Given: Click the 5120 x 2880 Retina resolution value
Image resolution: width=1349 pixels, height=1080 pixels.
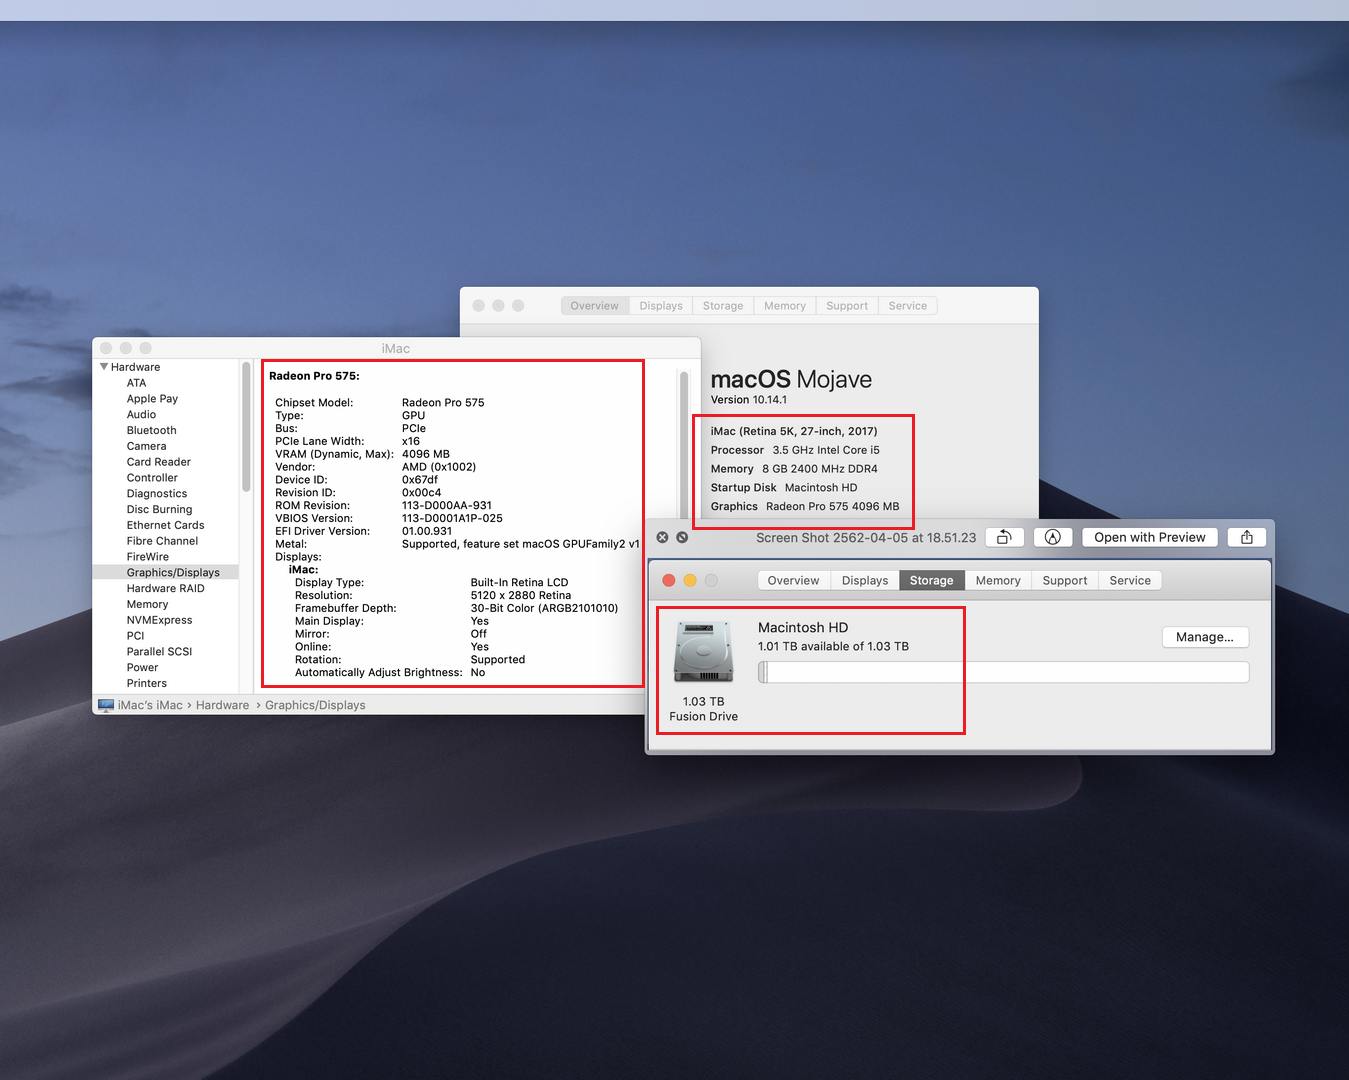Looking at the screenshot, I should point(520,596).
